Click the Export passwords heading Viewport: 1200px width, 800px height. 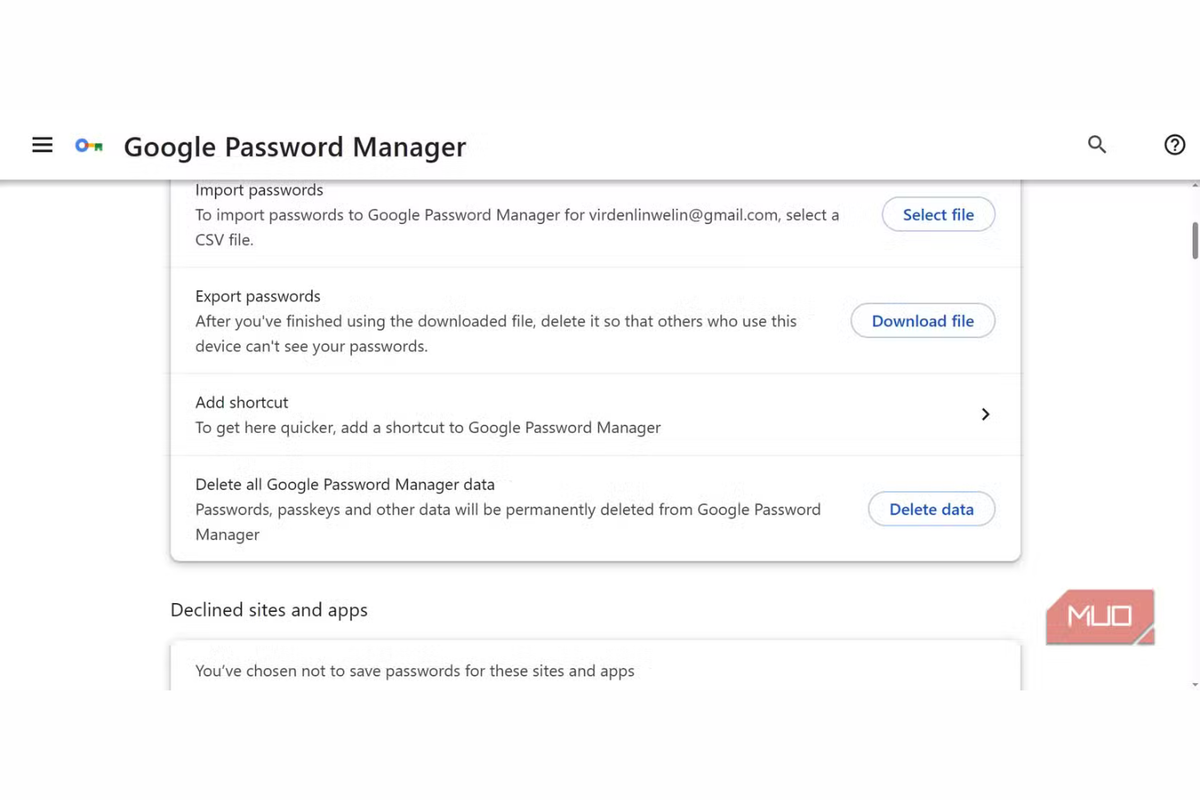tap(258, 296)
